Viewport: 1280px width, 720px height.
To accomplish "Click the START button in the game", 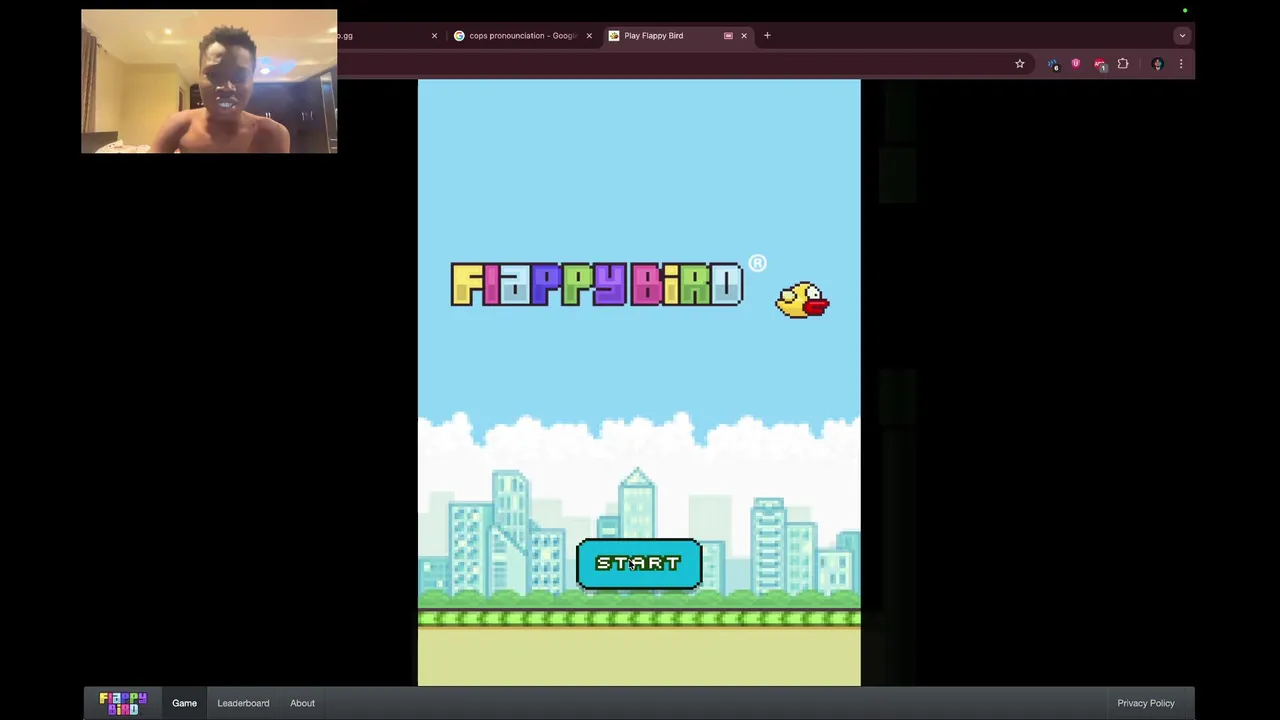I will coord(639,564).
